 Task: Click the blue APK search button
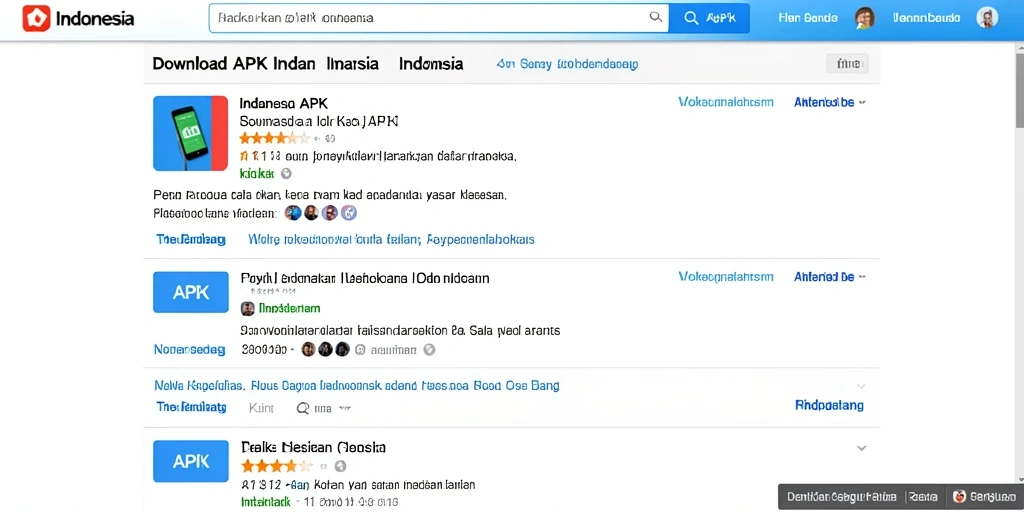709,18
